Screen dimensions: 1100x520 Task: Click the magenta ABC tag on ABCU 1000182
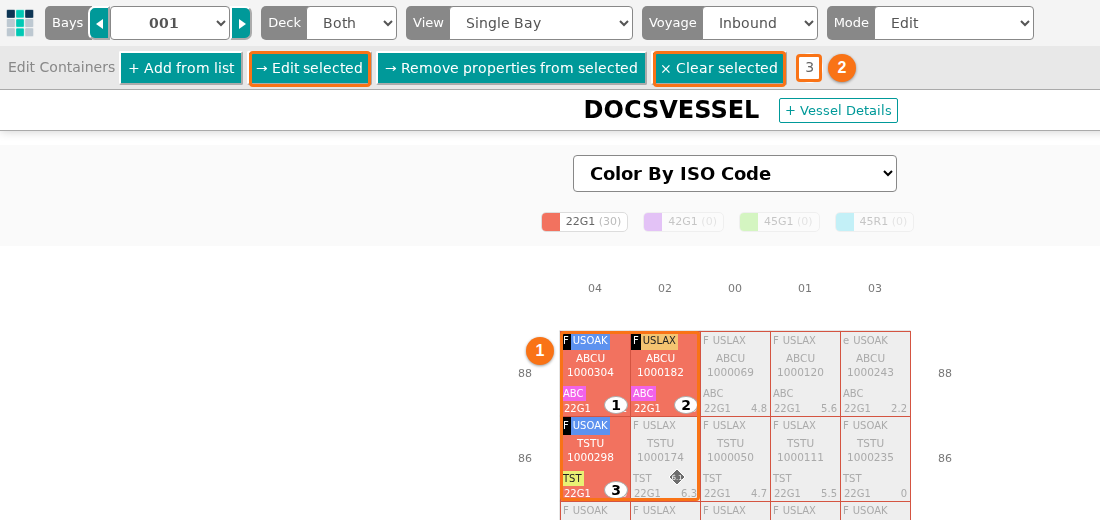643,394
